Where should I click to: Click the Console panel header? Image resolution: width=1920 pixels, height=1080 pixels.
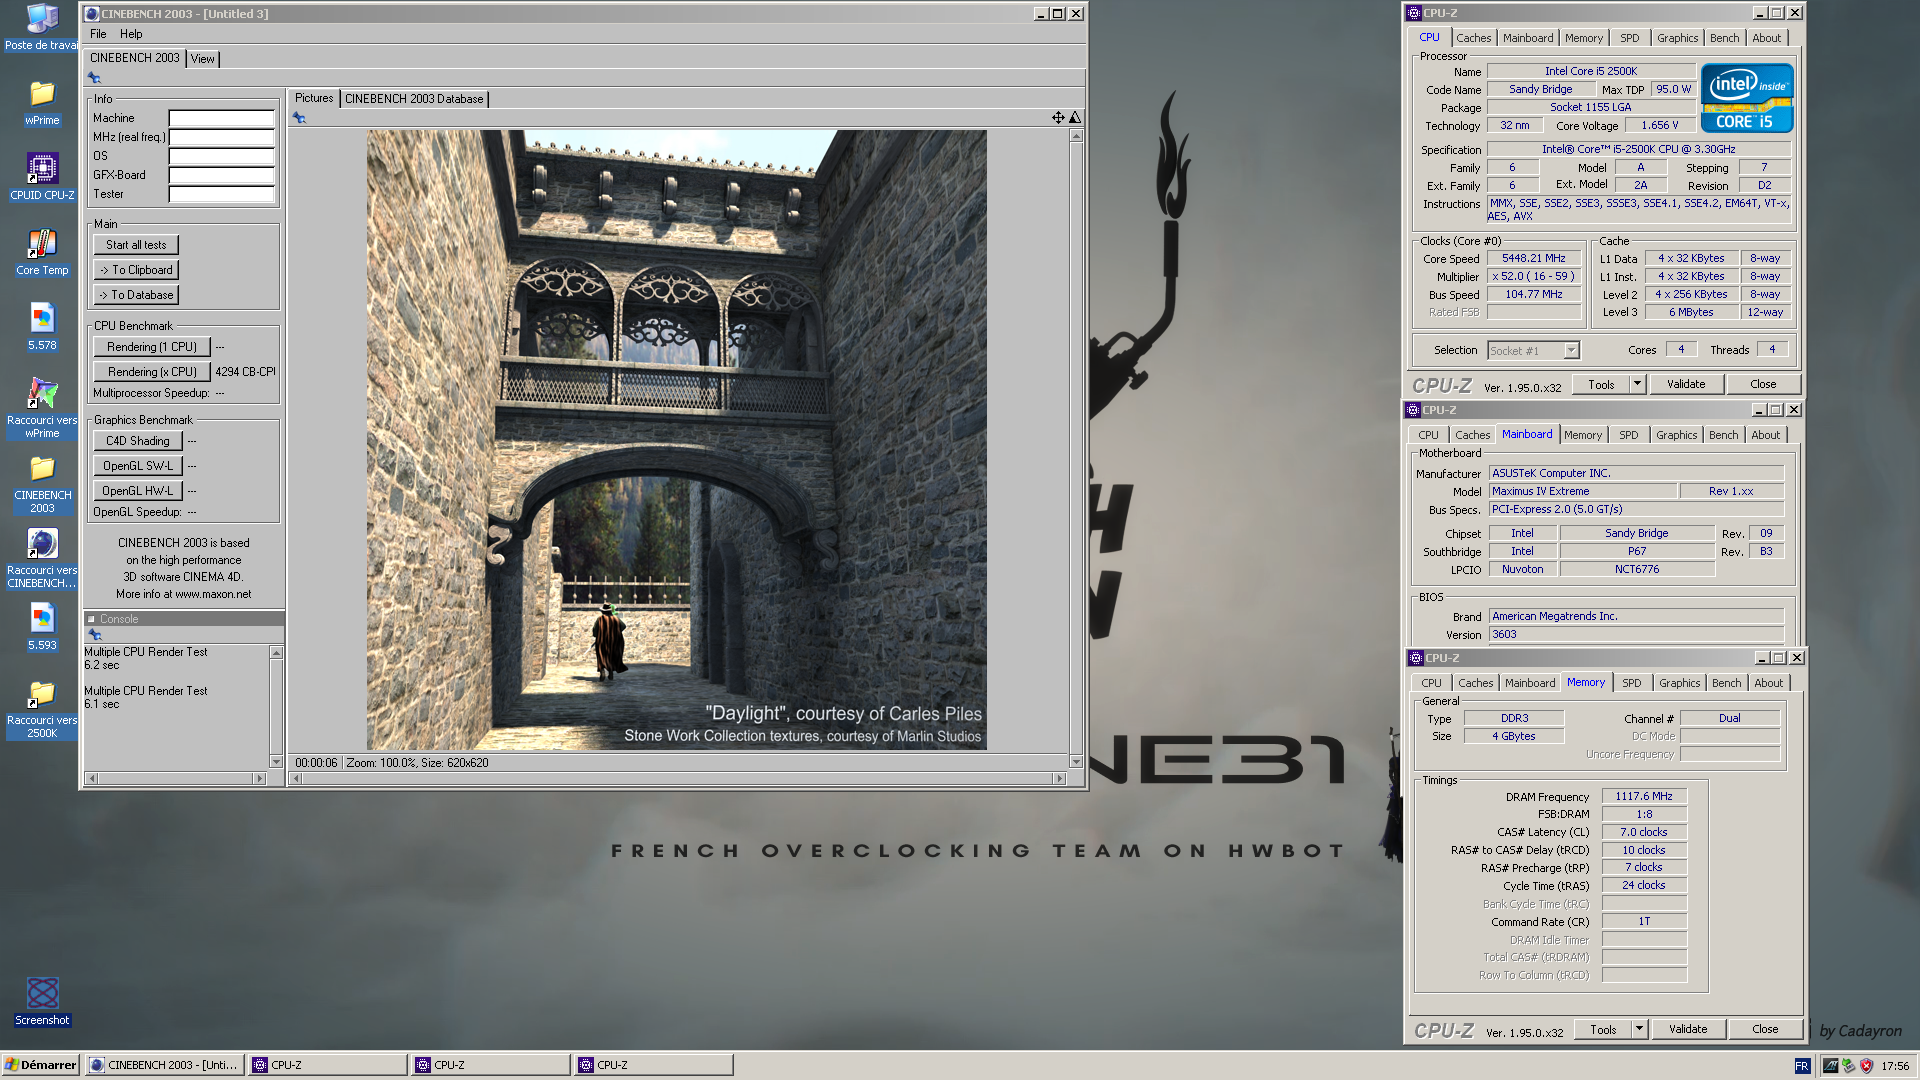click(185, 619)
